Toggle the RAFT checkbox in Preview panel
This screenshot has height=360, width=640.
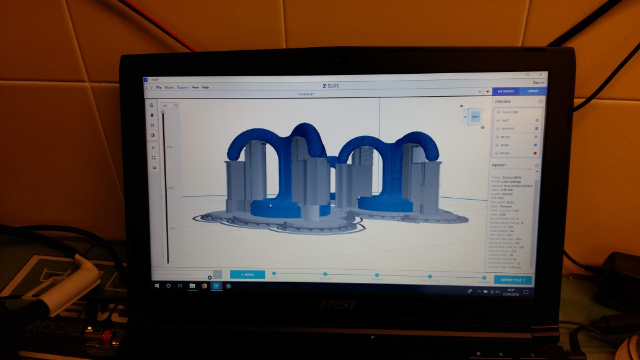coord(498,120)
